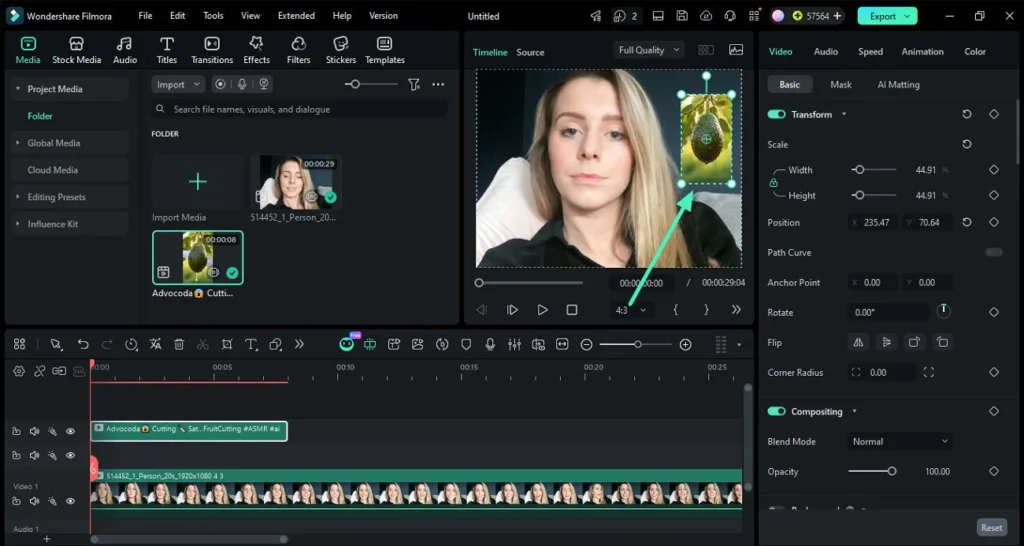Toggle the Transform switch off
The height and width of the screenshot is (546, 1024).
(776, 114)
